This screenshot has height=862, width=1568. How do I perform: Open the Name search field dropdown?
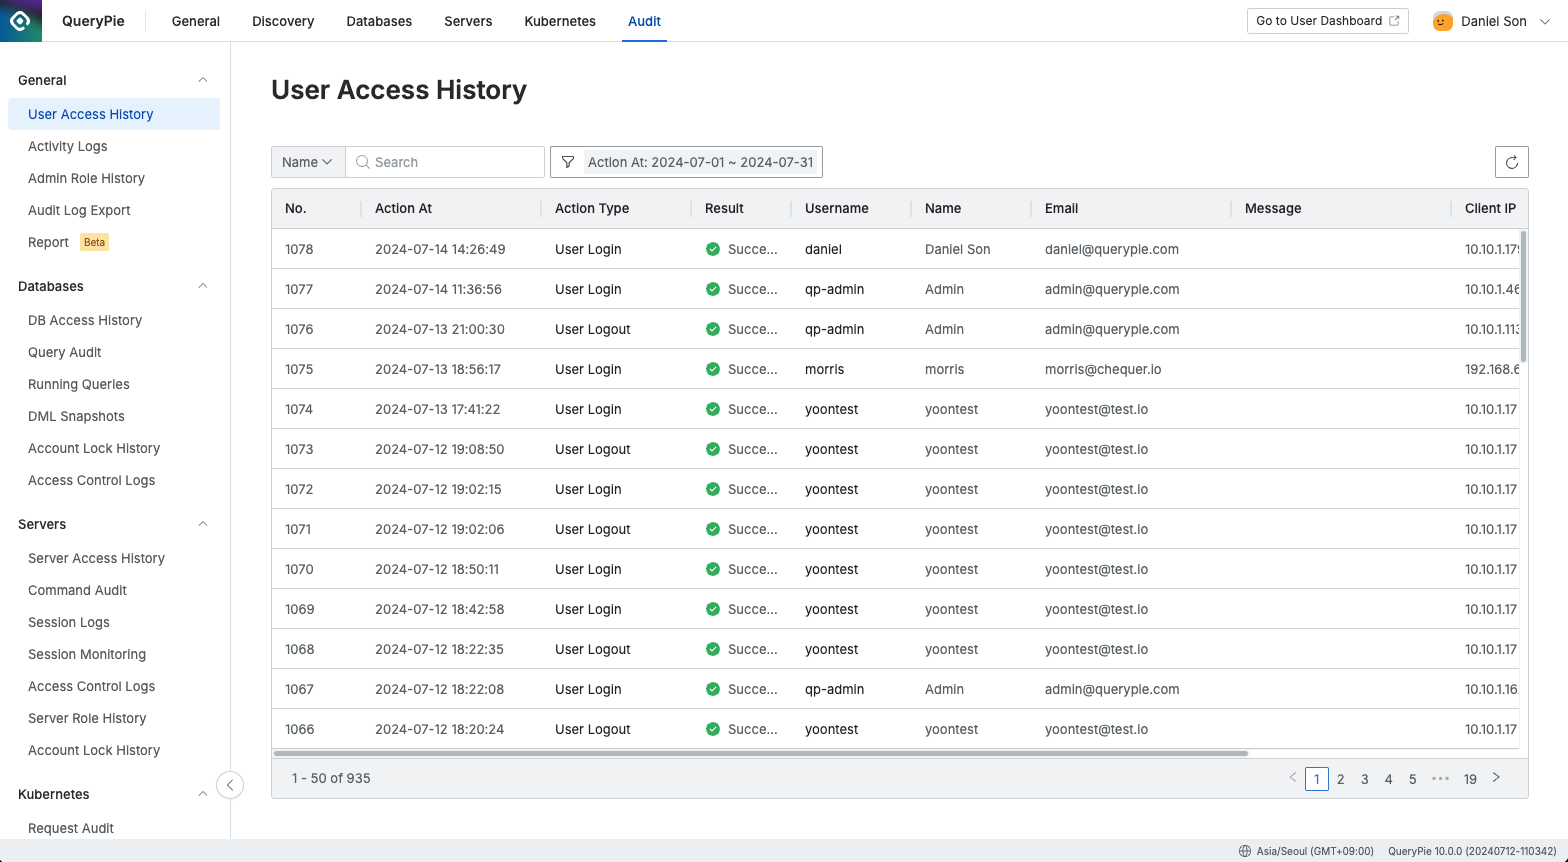point(307,162)
